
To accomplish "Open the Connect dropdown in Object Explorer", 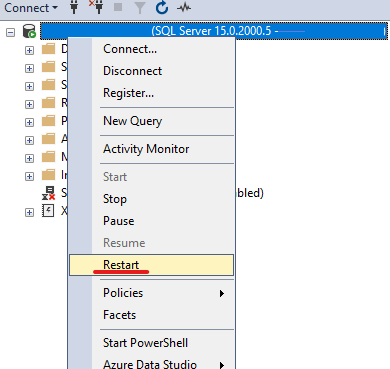I will (31, 8).
